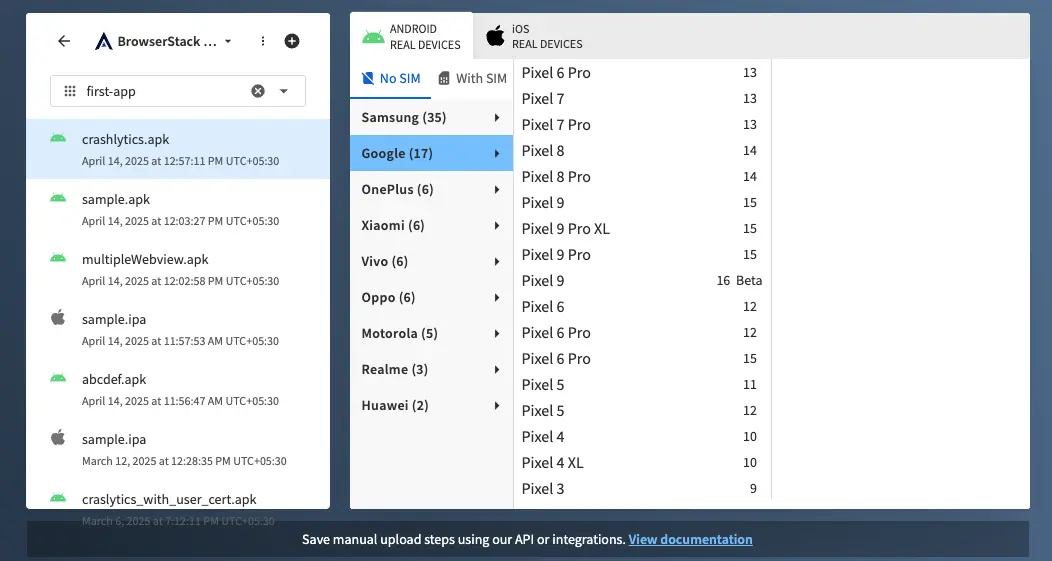1052x561 pixels.
Task: Expand the BrowserStack organization dropdown
Action: pos(228,42)
